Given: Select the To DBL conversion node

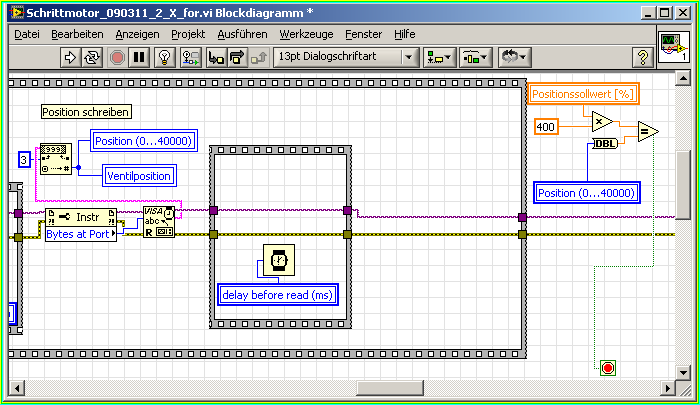Looking at the screenshot, I should click(x=605, y=143).
